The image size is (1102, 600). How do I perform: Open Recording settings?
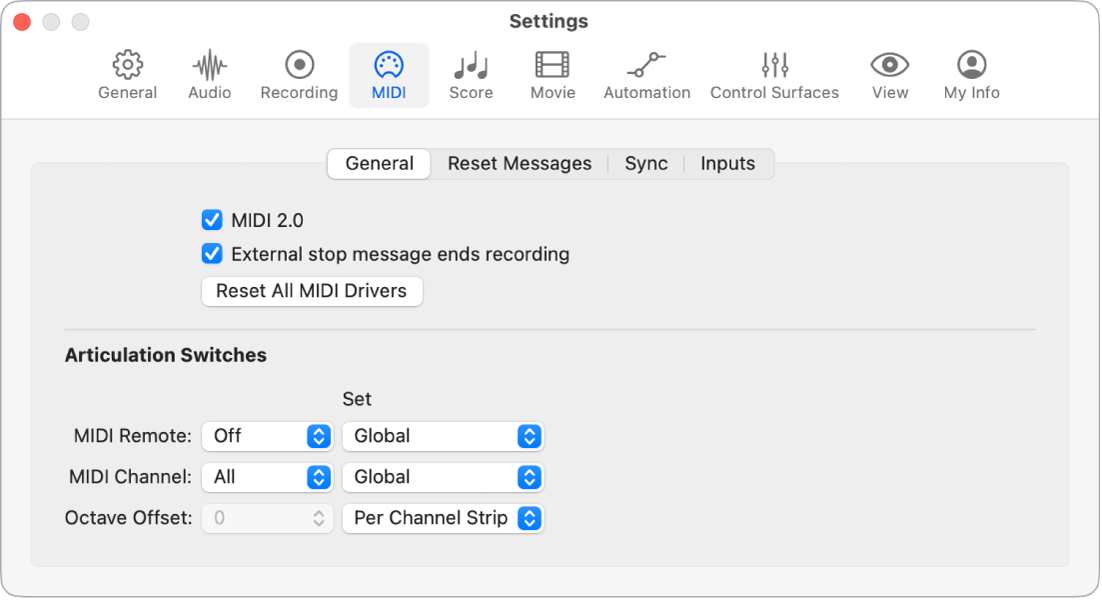[x=298, y=74]
